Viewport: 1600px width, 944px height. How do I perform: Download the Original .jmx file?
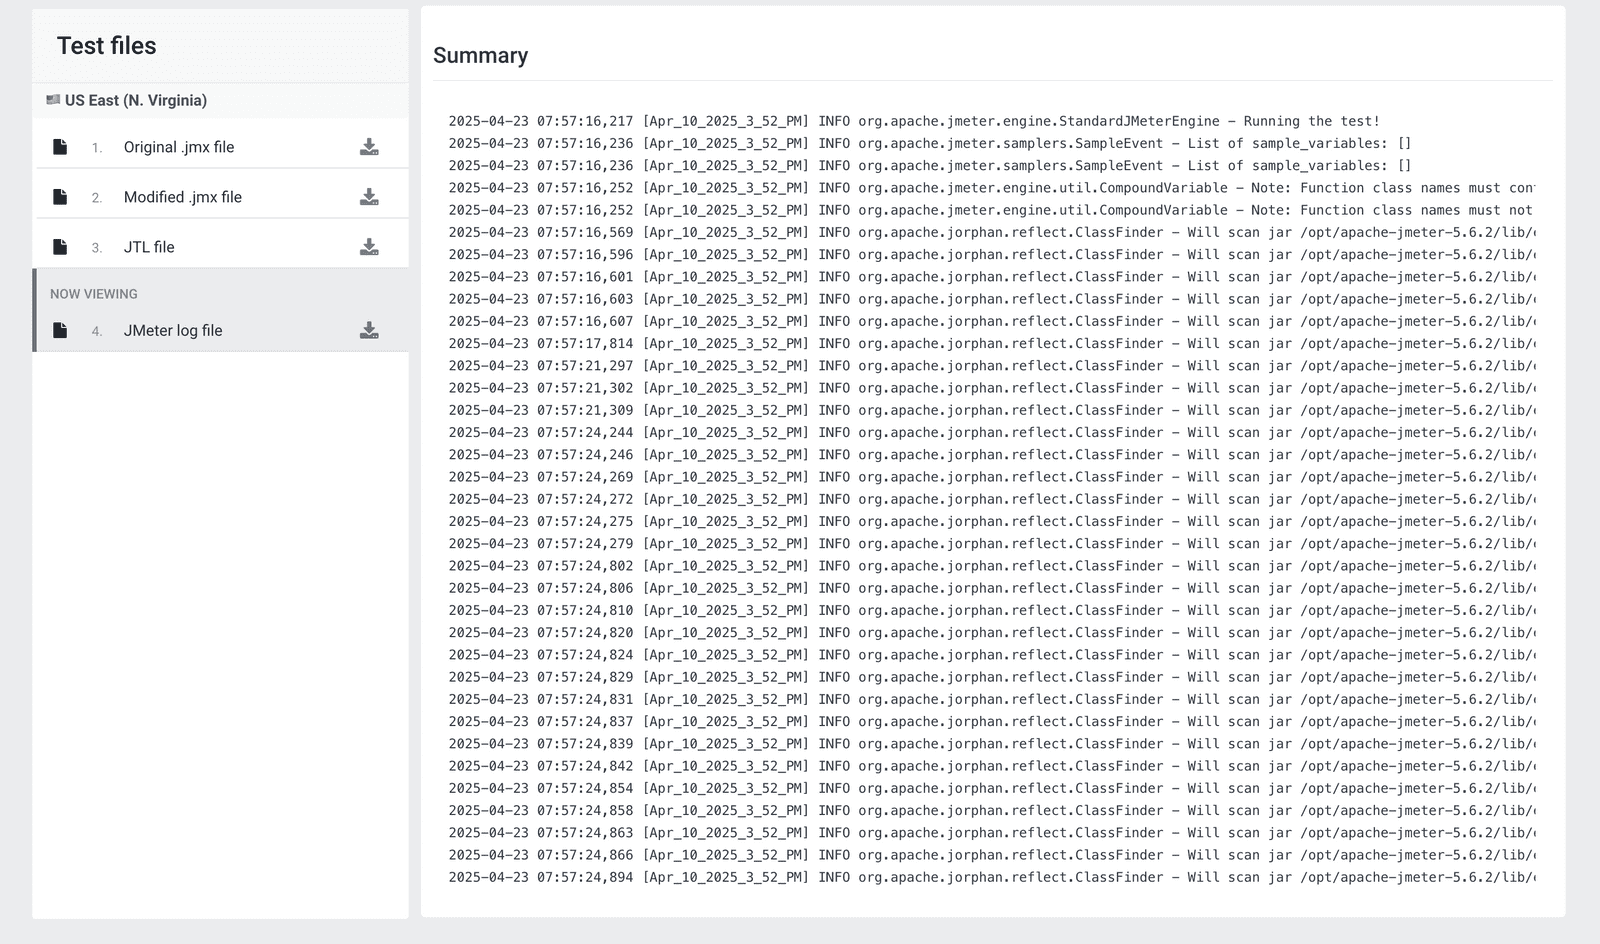pyautogui.click(x=369, y=147)
